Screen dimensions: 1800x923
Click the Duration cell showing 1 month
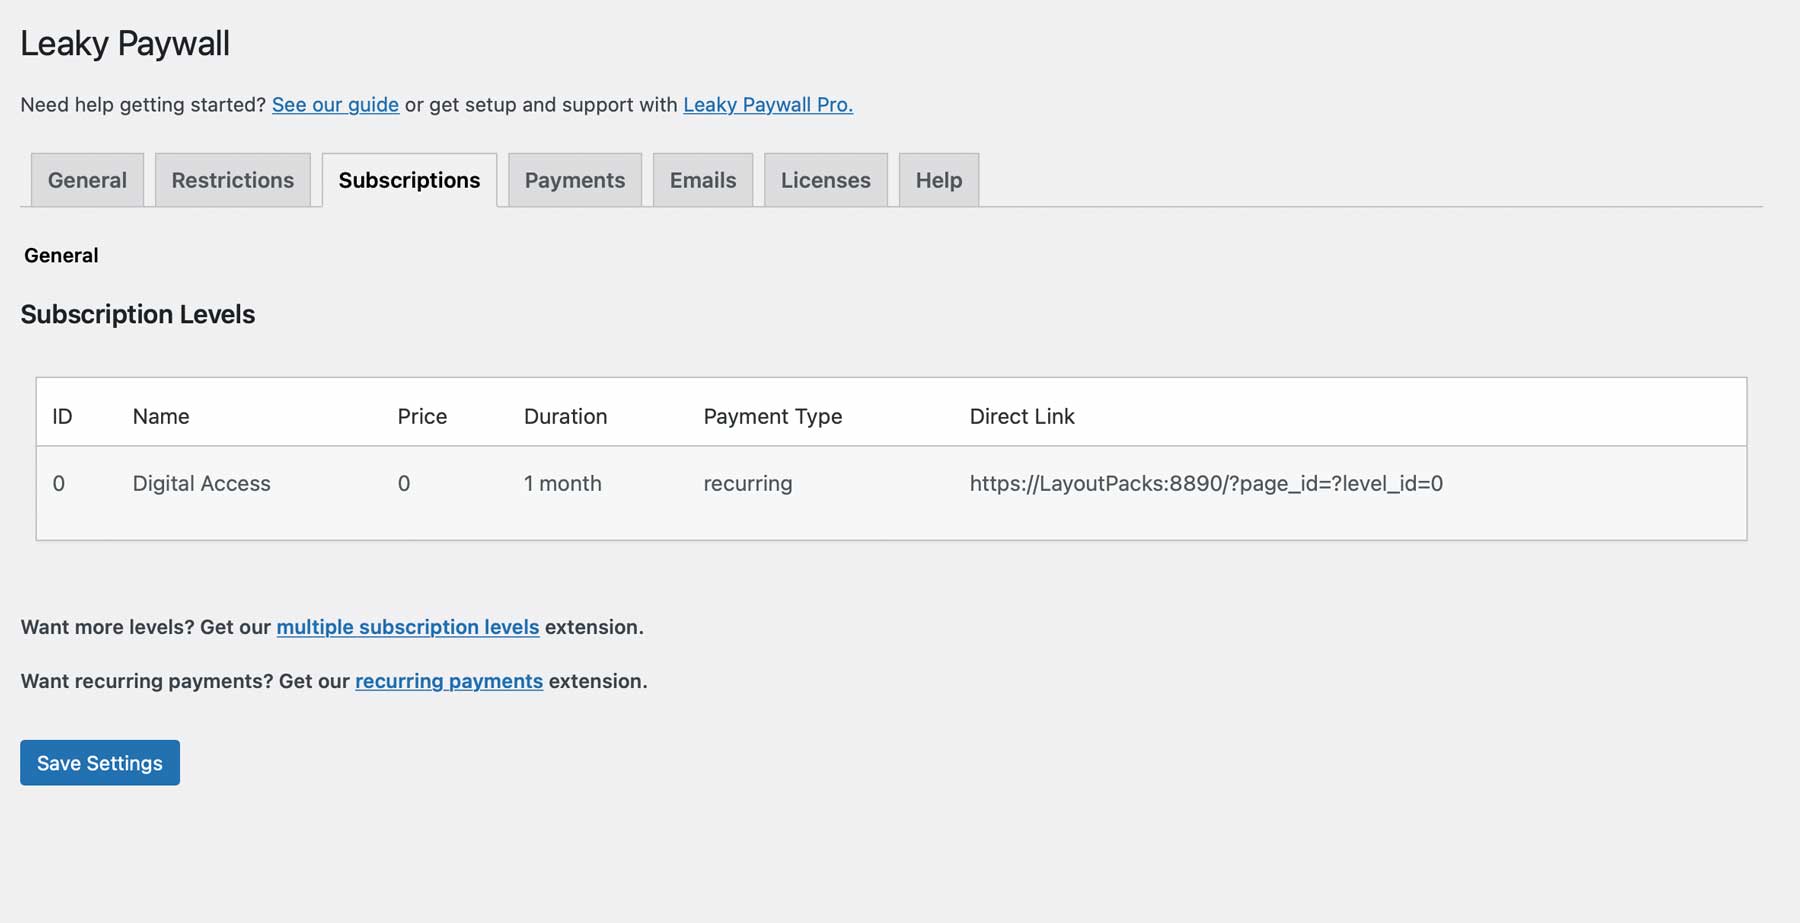[562, 483]
